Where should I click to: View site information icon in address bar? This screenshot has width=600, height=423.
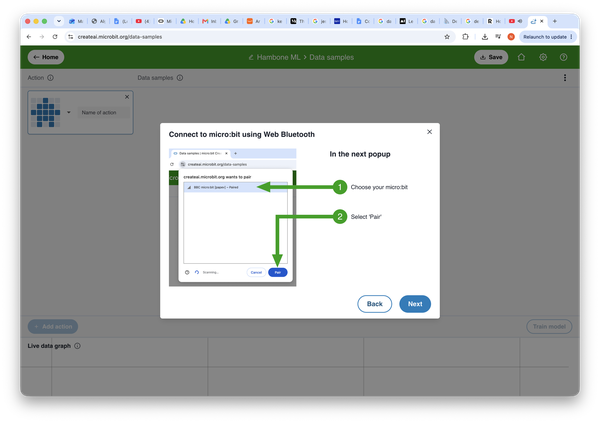pos(70,37)
